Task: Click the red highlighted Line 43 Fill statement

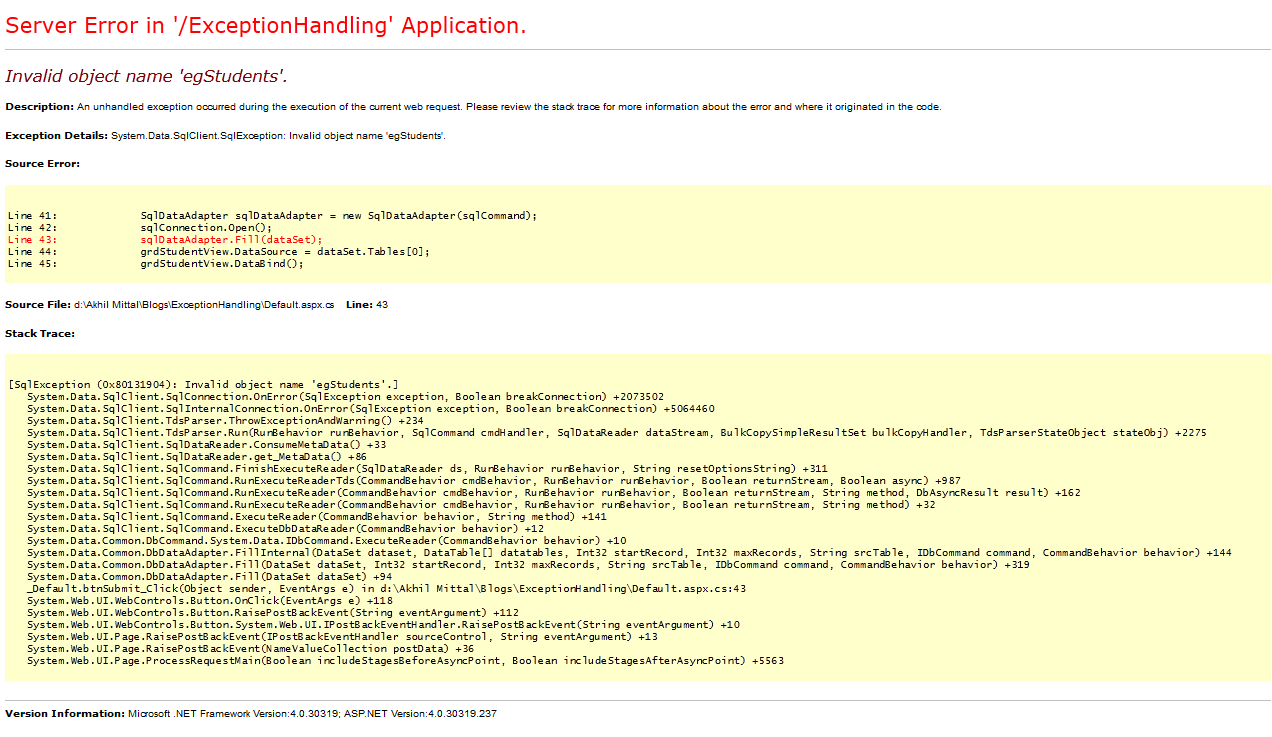Action: [231, 240]
